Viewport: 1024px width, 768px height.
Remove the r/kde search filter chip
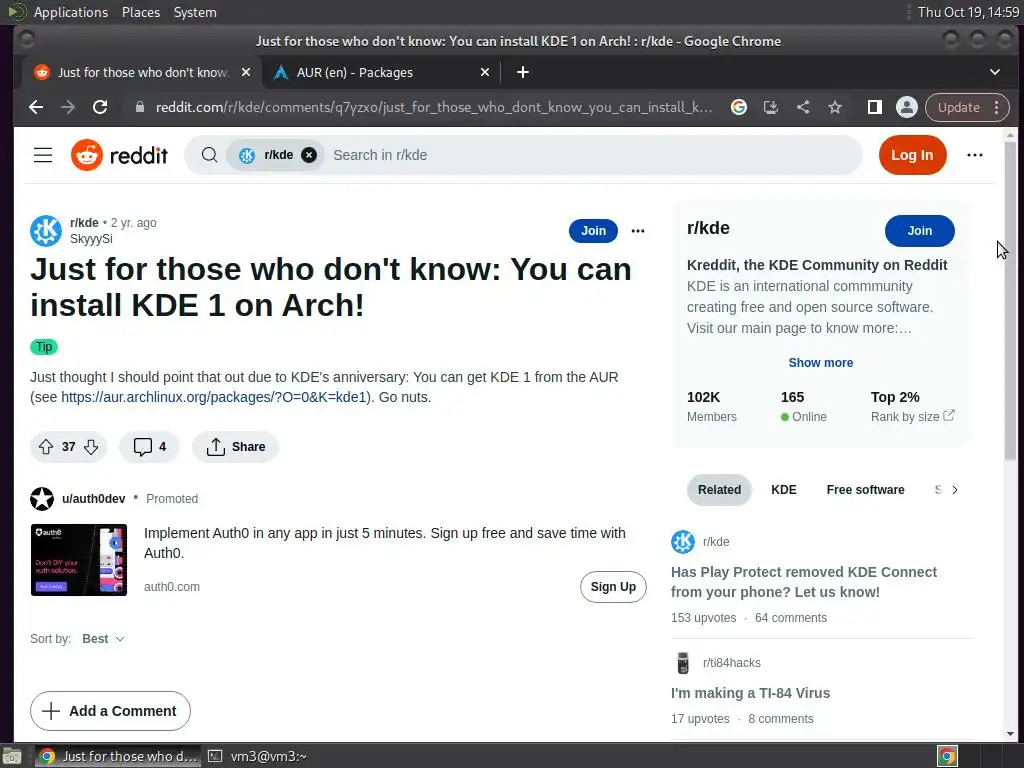tap(309, 155)
